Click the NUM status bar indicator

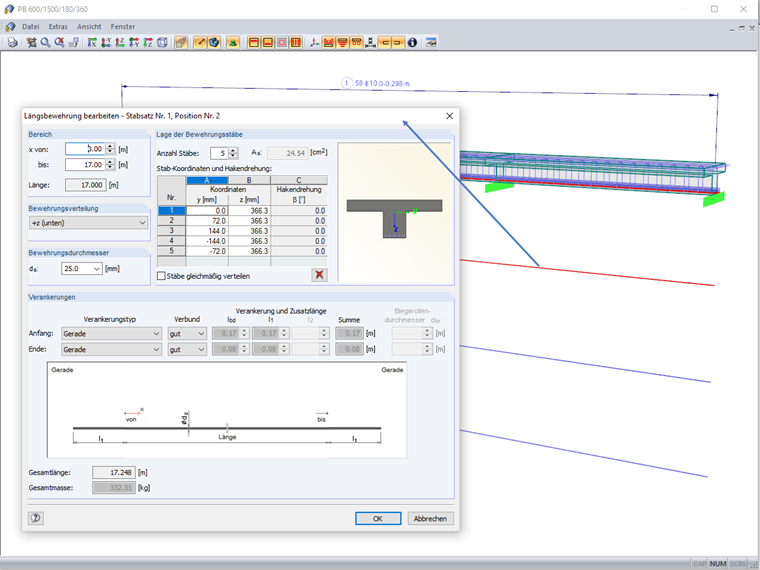point(717,564)
